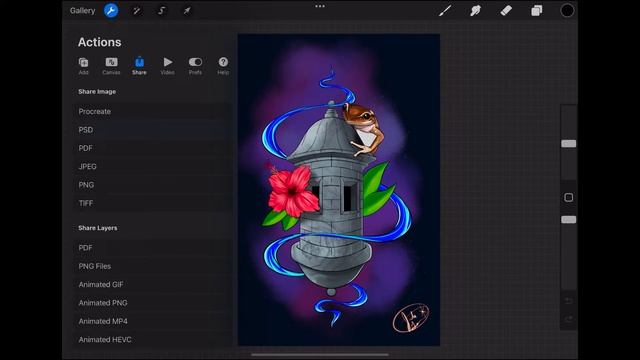This screenshot has height=360, width=640.
Task: Select the Paint brush tool
Action: 444,11
